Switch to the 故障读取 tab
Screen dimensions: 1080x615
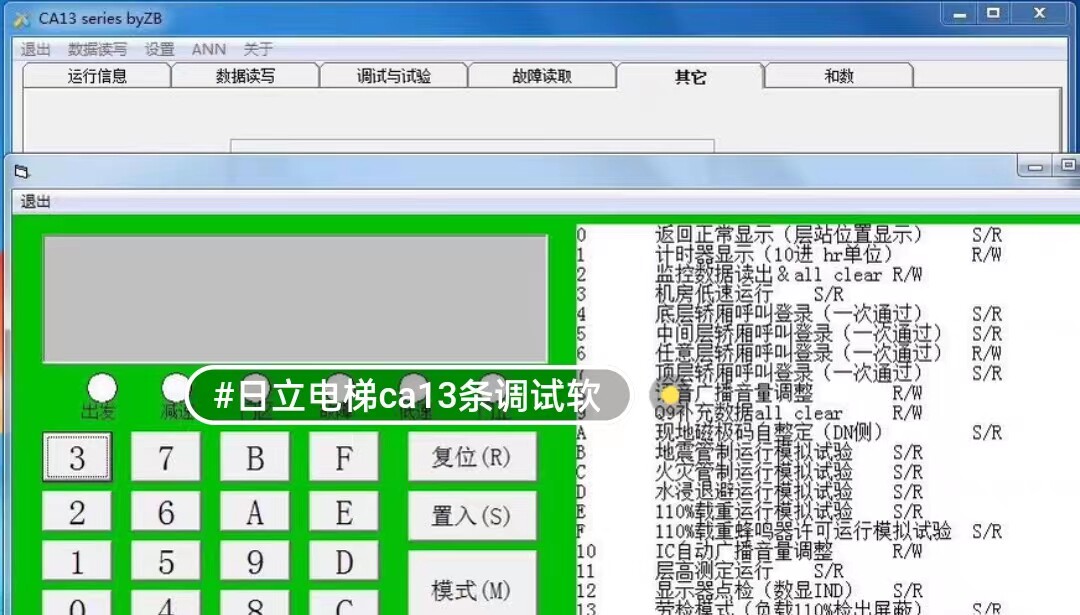pos(541,75)
